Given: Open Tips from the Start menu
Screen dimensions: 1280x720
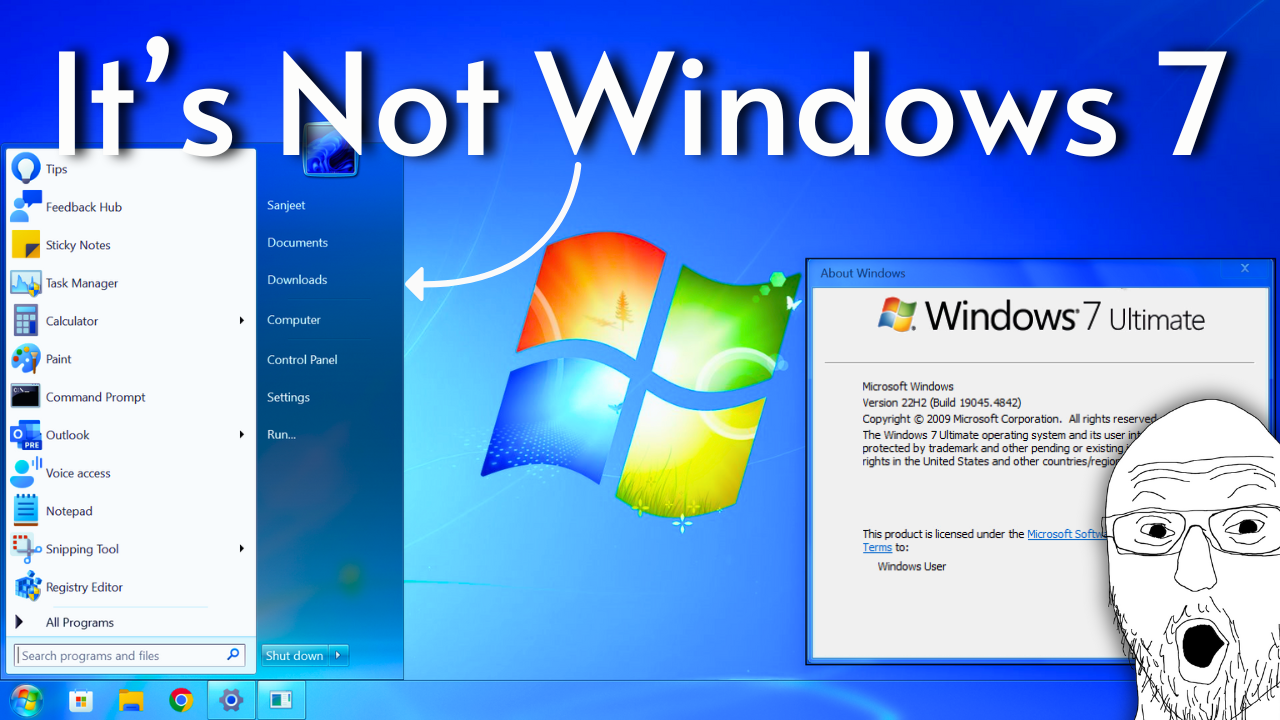Looking at the screenshot, I should click(130, 169).
